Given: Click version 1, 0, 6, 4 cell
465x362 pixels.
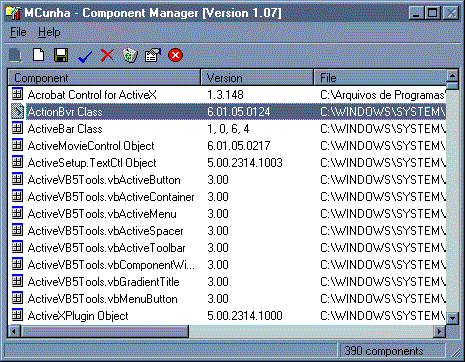Looking at the screenshot, I should [x=228, y=129].
